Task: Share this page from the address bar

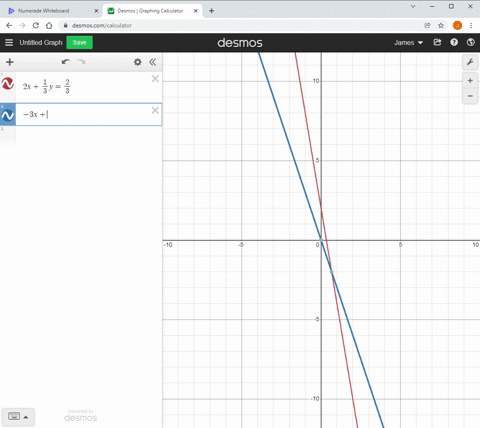Action: [x=427, y=25]
